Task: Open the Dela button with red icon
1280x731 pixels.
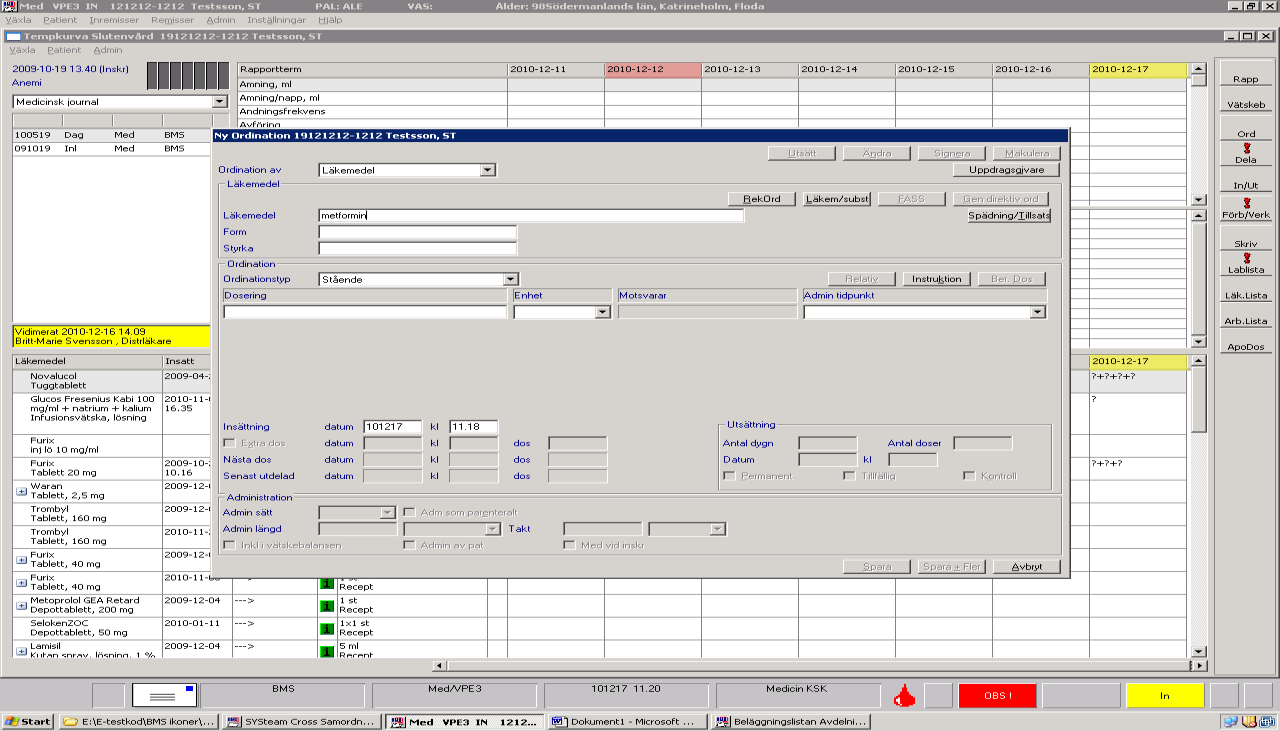Action: 1246,153
